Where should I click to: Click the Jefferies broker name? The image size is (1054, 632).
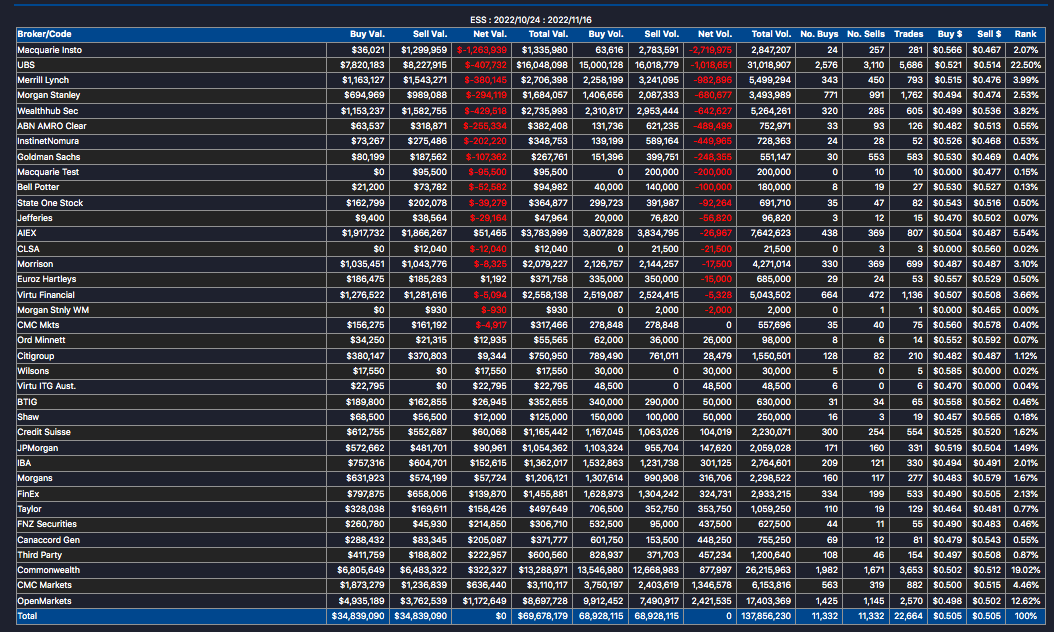(35, 218)
